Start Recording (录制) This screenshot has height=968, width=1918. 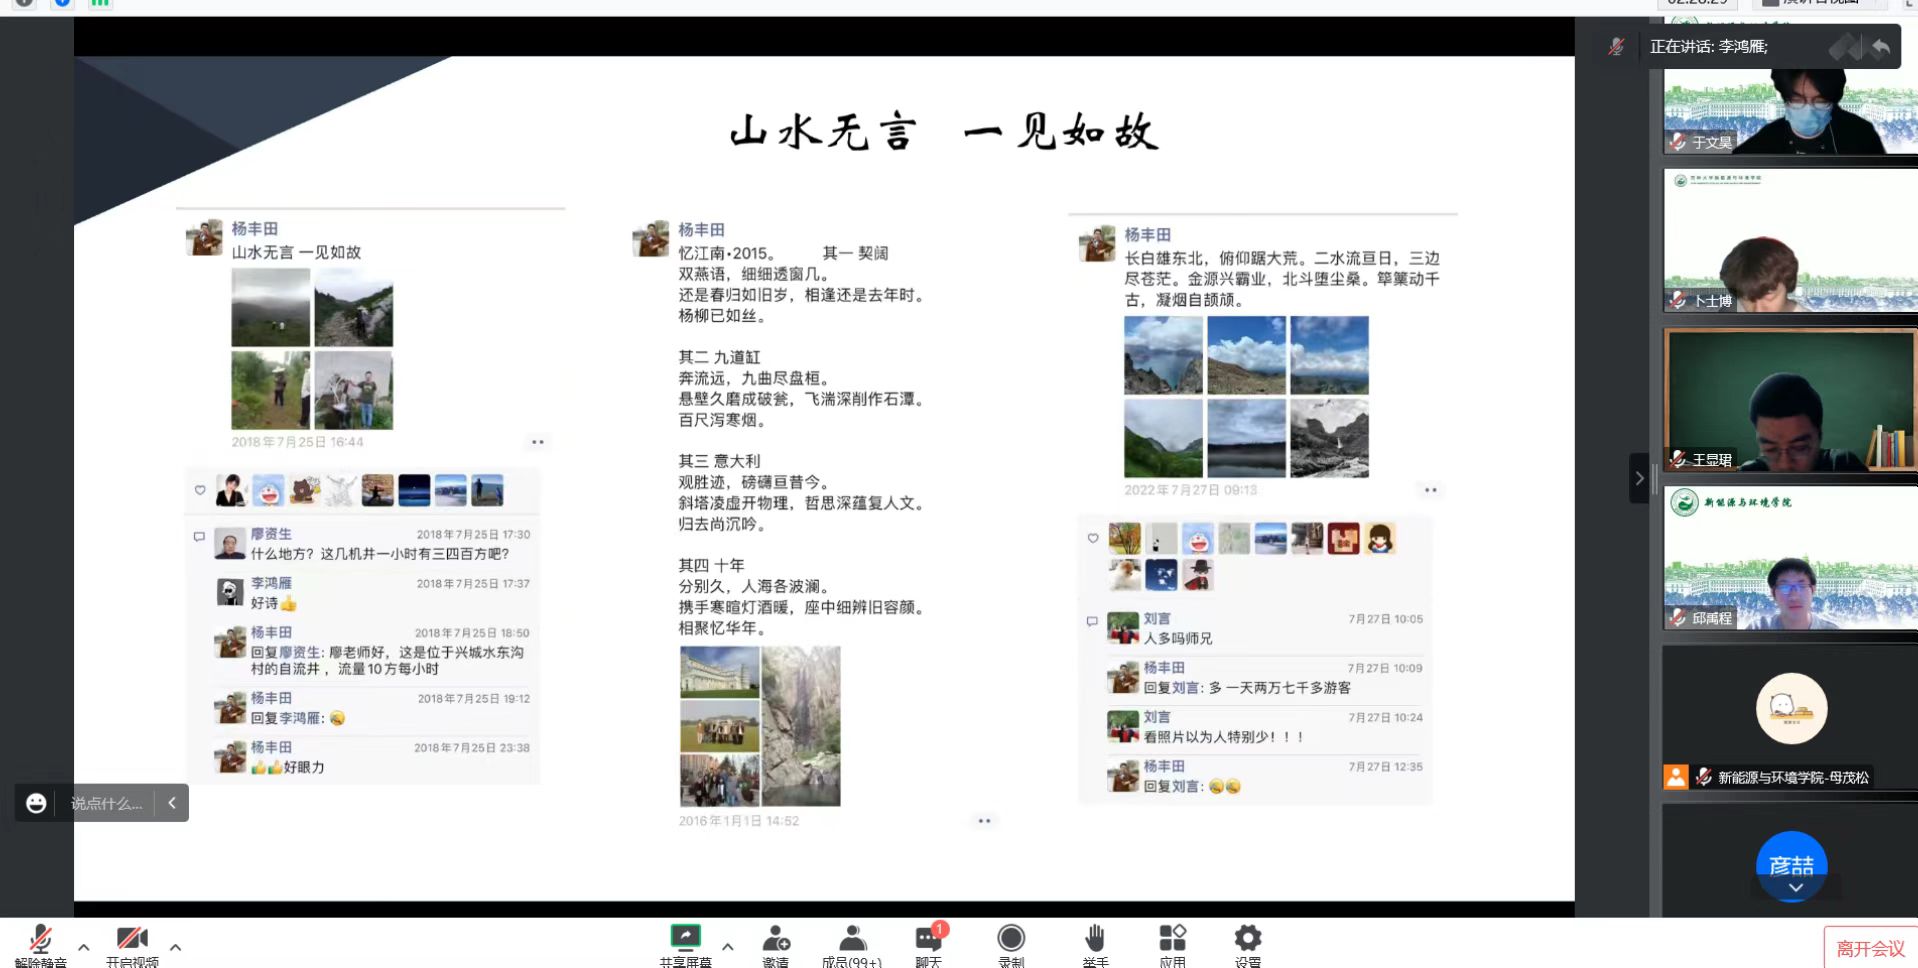tap(1011, 941)
